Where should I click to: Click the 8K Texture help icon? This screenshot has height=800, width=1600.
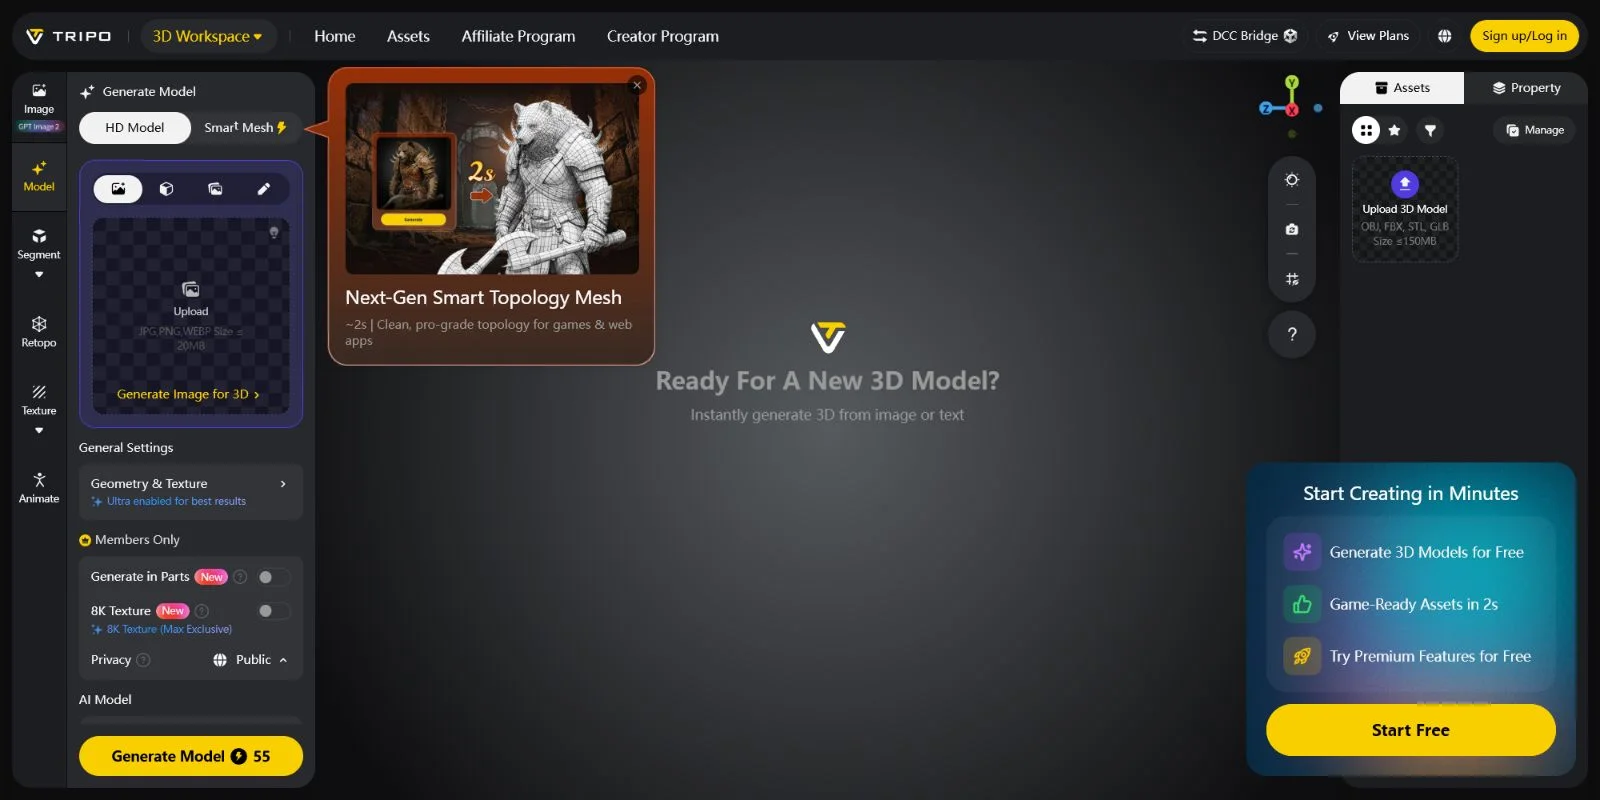202,611
